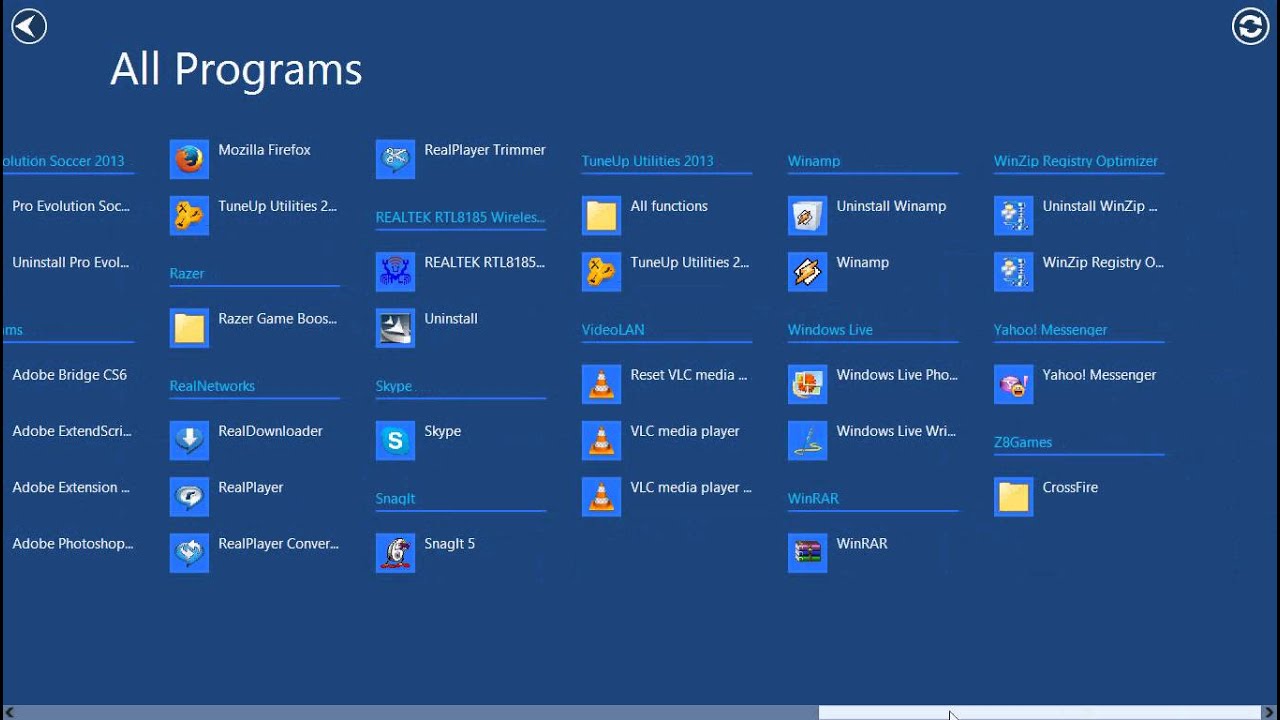1280x720 pixels.
Task: Click the Windows Live group header
Action: (x=830, y=329)
